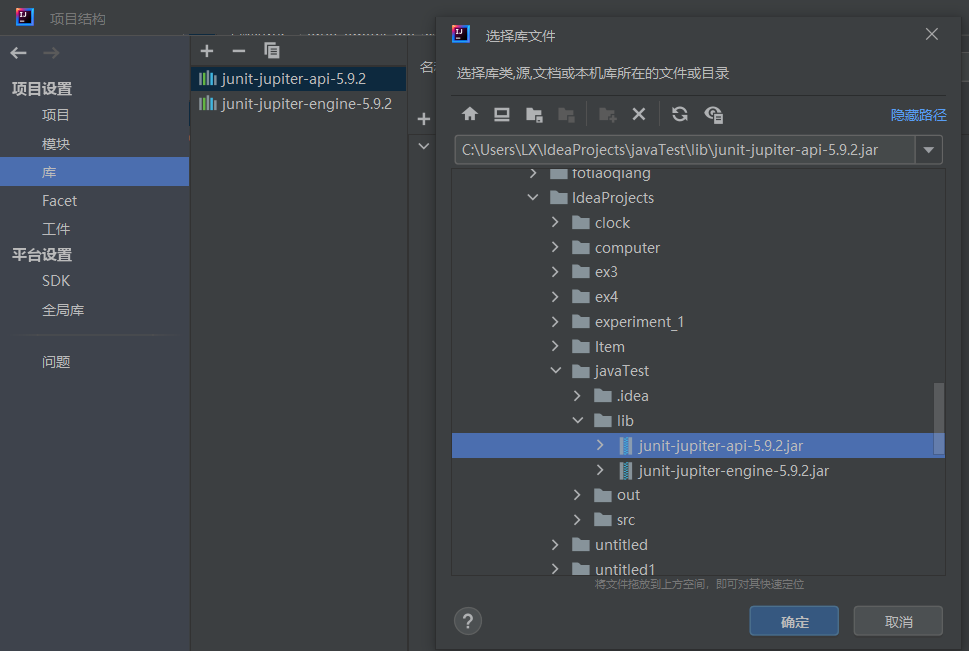The width and height of the screenshot is (969, 651).
Task: Click the Copy library icon
Action: pos(272,51)
